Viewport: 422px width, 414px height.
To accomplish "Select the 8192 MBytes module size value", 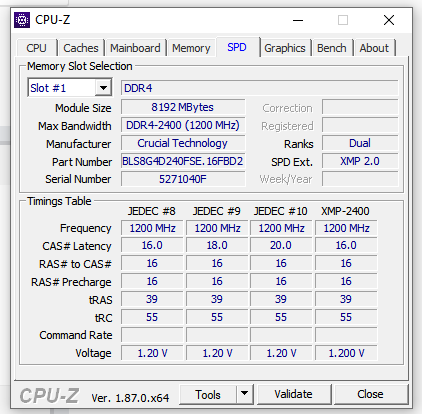I will point(183,107).
